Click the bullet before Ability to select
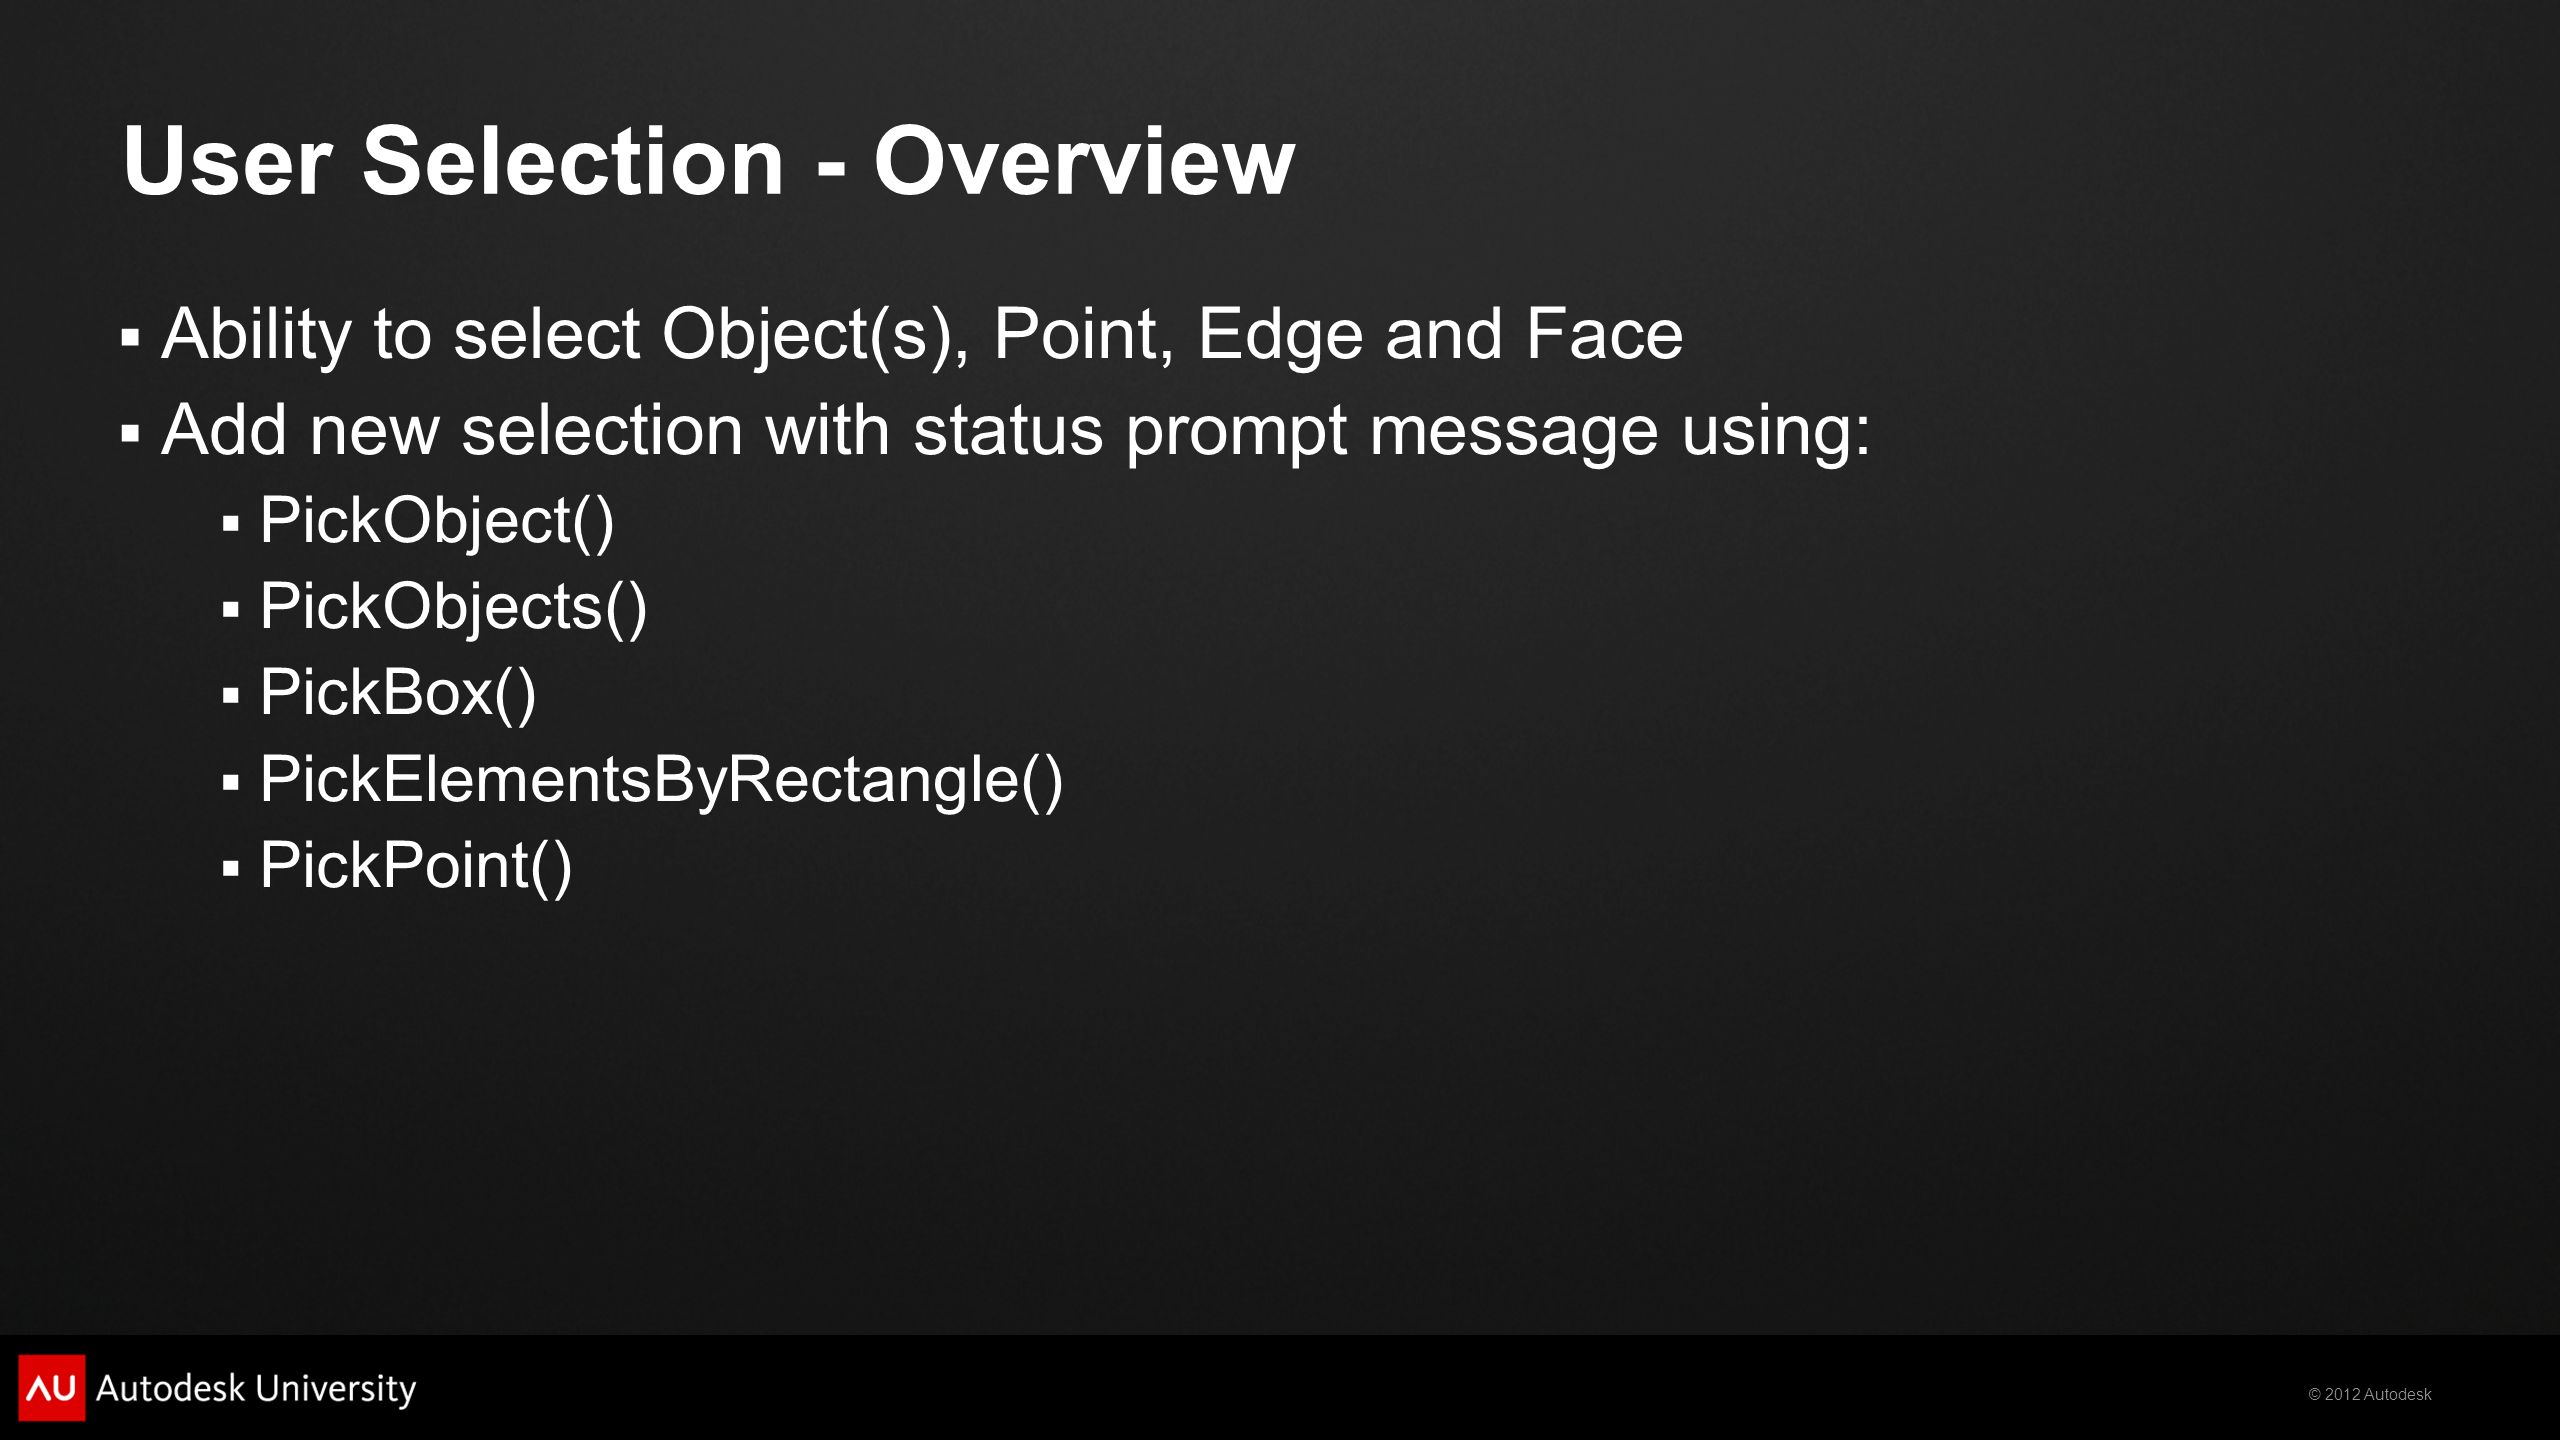 [x=130, y=338]
